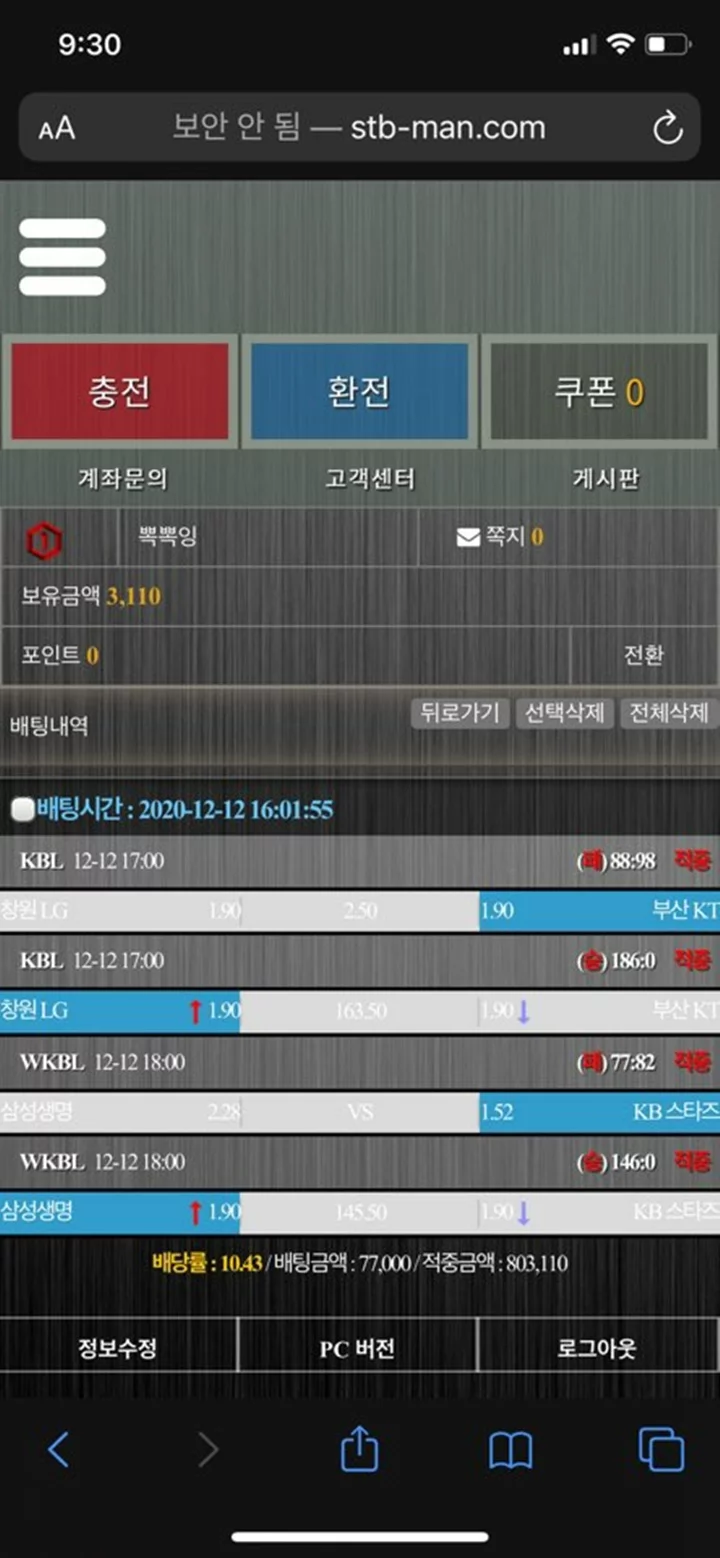Click the blue 환전 button
720x1558 pixels.
coord(359,392)
